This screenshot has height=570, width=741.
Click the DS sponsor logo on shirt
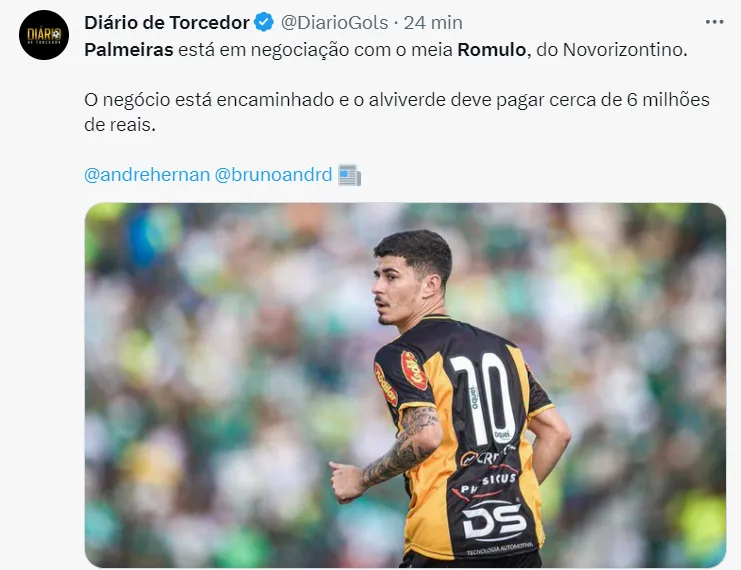point(494,519)
